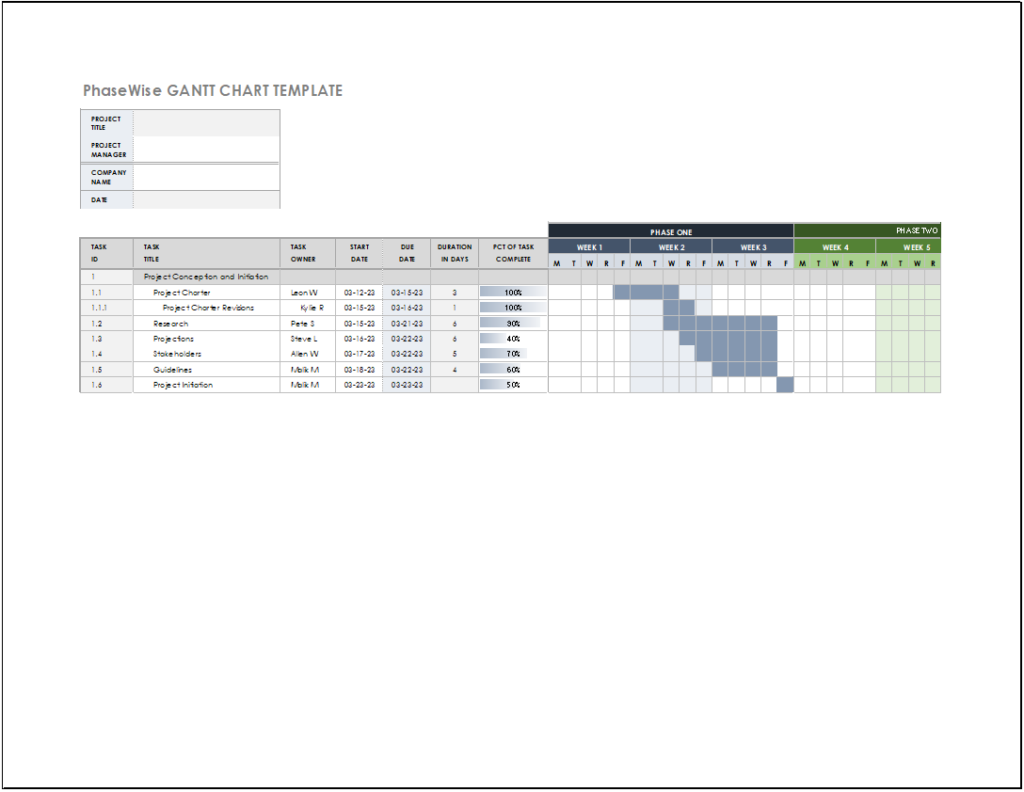Screen dimensions: 1024x792
Task: Select the Duration cell for Guidelines
Action: coord(454,369)
